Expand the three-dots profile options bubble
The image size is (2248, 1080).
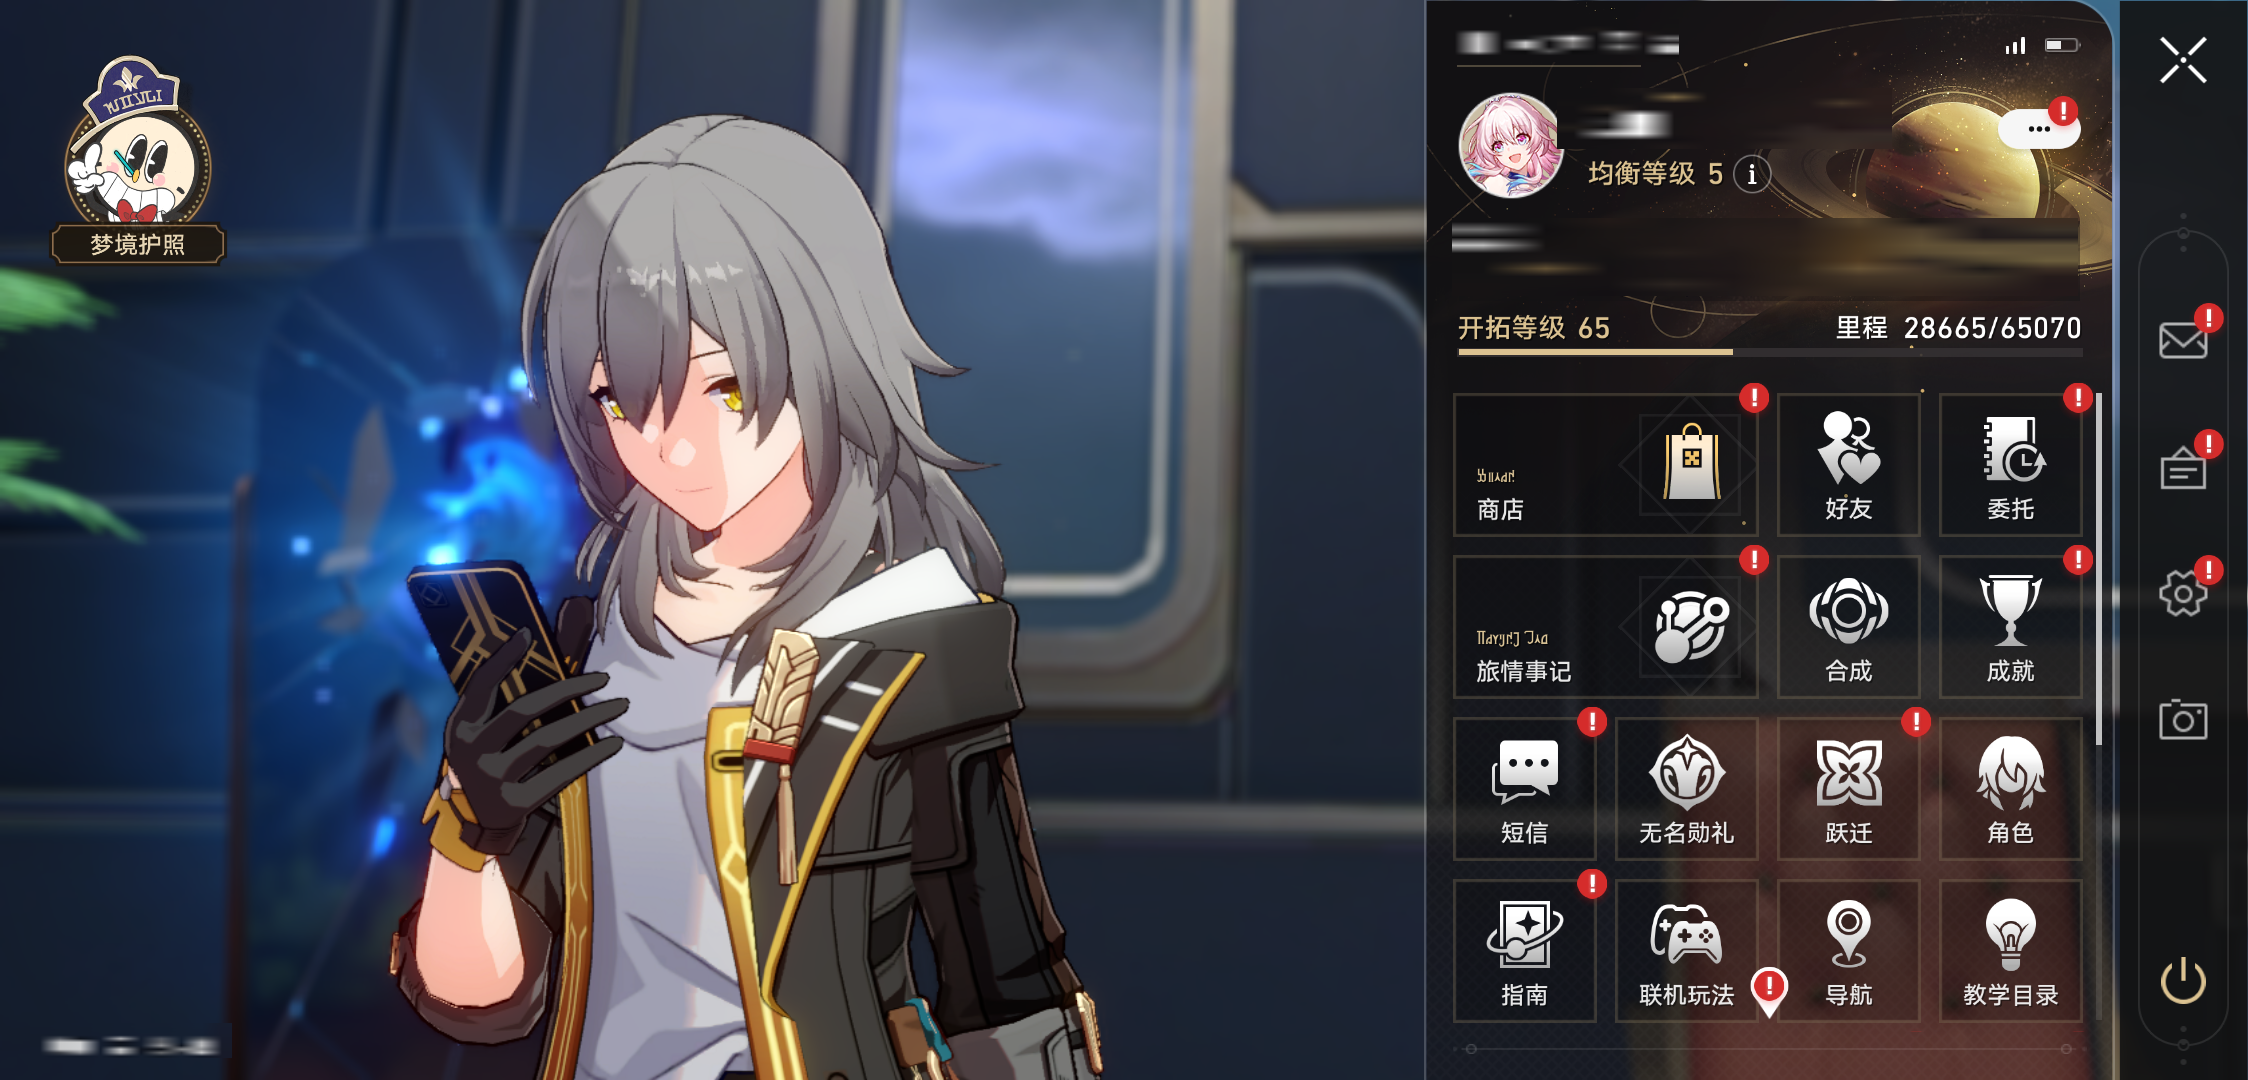pyautogui.click(x=2038, y=129)
